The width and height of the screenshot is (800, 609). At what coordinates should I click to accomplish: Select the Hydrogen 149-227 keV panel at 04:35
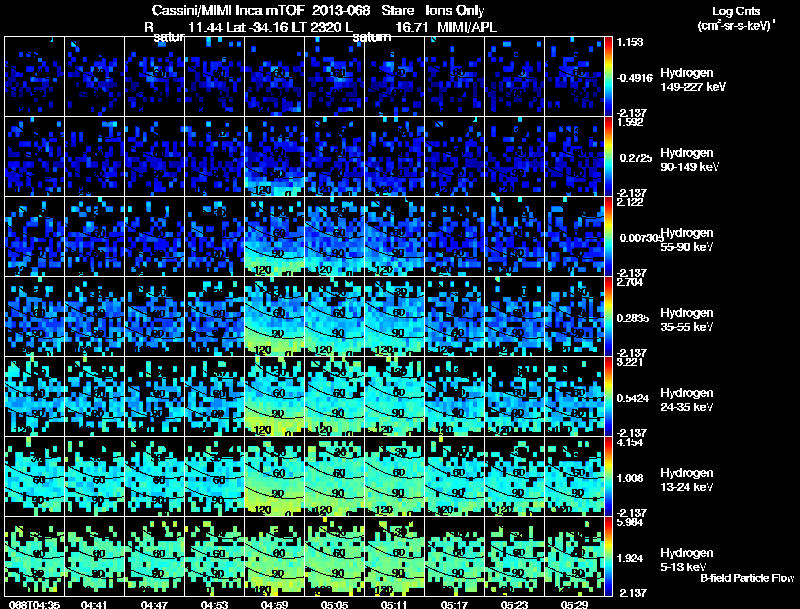point(34,76)
